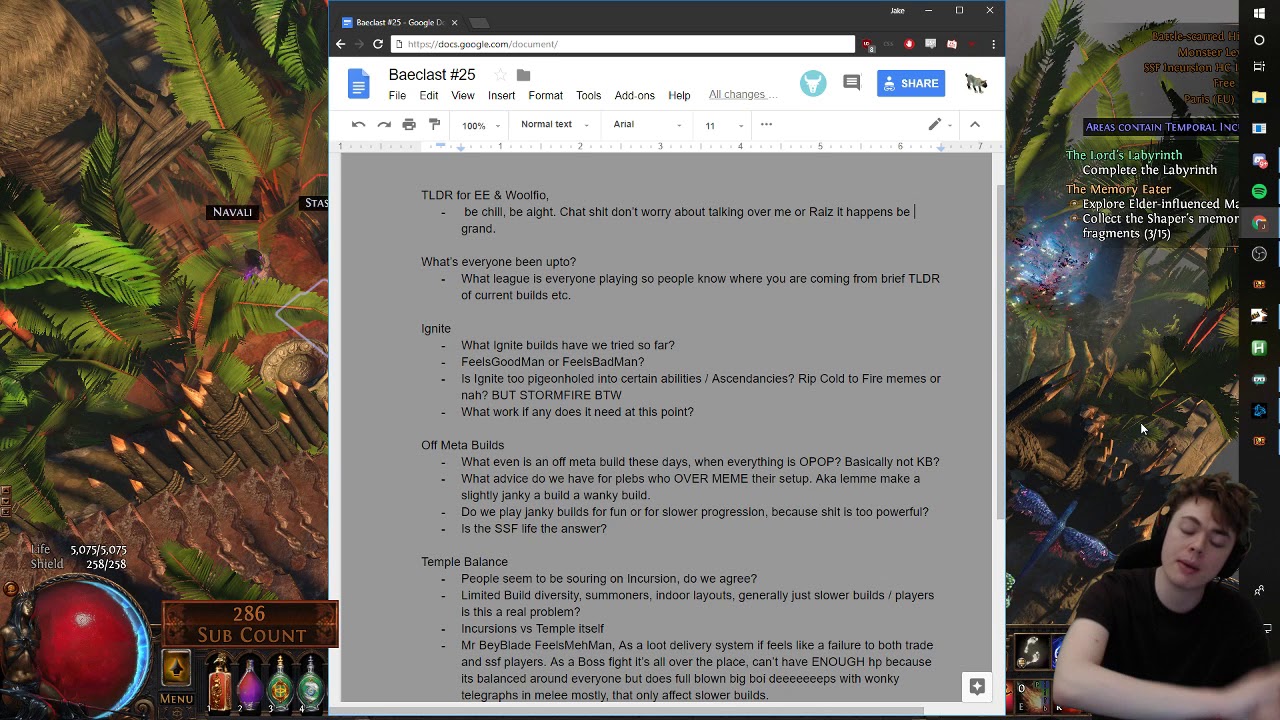Open Discord from the taskbar
1280x720 pixels.
(1259, 161)
